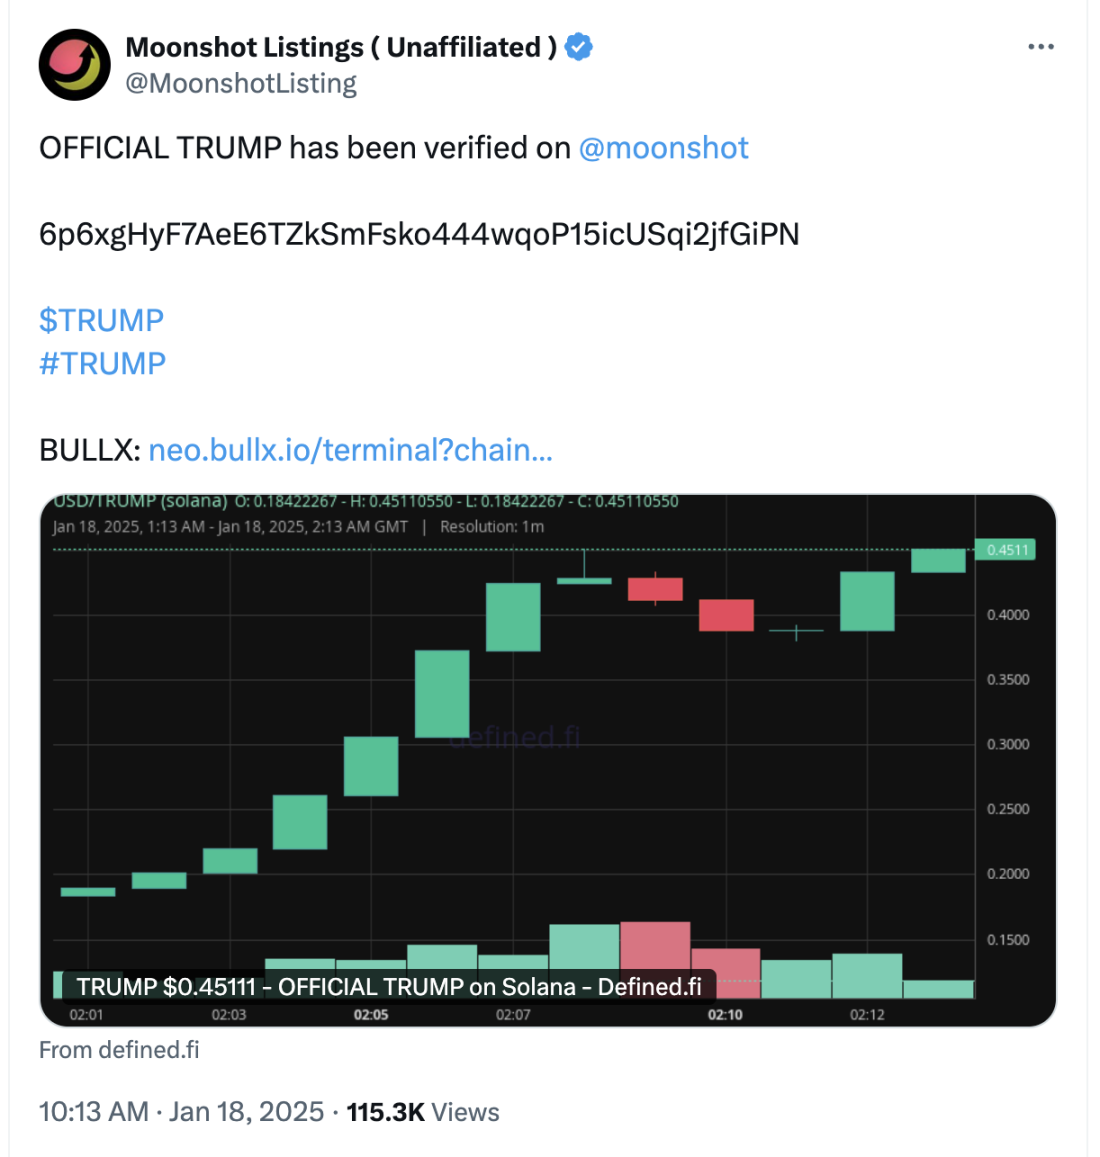Click the 'Resolution: 1m' chart label
Viewport: 1100px width, 1157px height.
coord(492,527)
